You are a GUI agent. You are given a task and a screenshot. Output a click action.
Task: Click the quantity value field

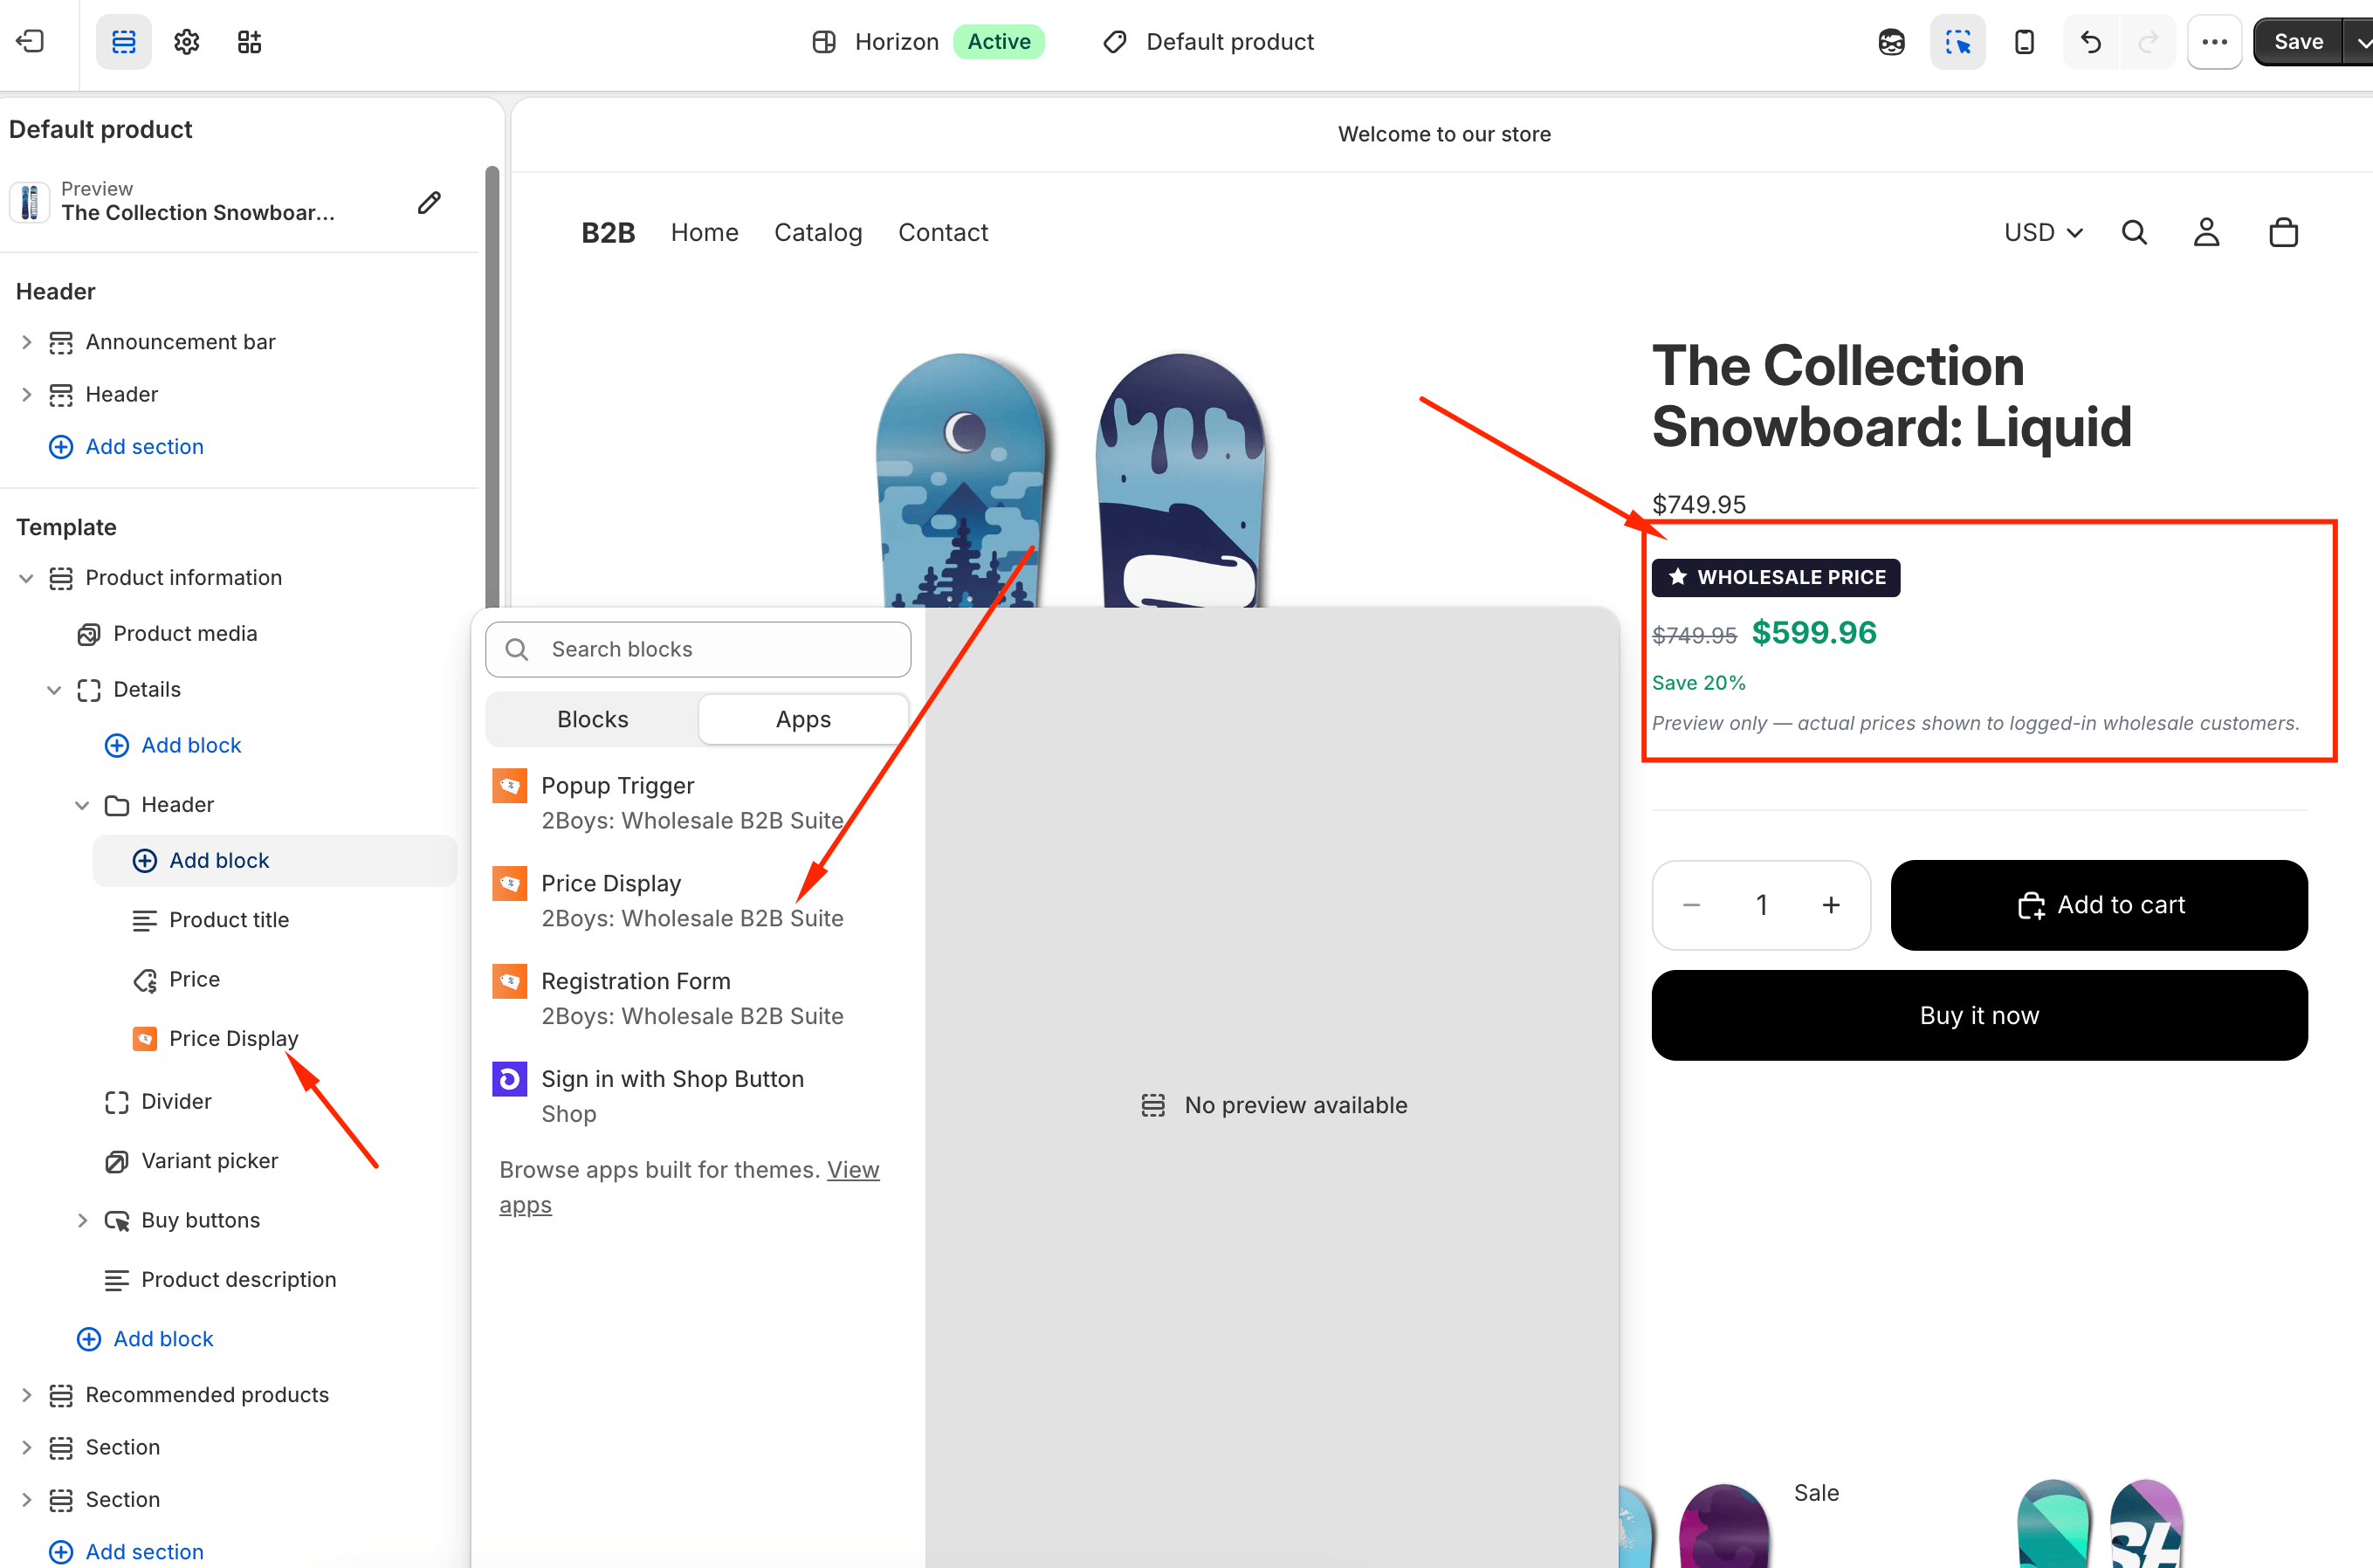tap(1762, 905)
